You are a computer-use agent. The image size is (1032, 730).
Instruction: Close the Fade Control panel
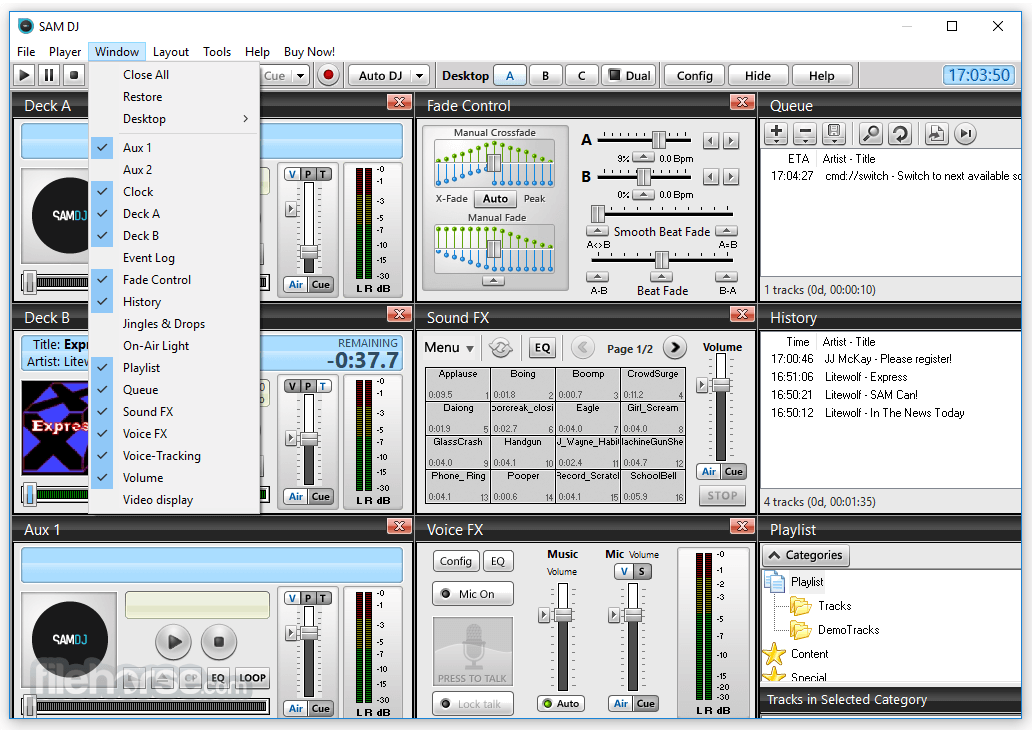742,102
